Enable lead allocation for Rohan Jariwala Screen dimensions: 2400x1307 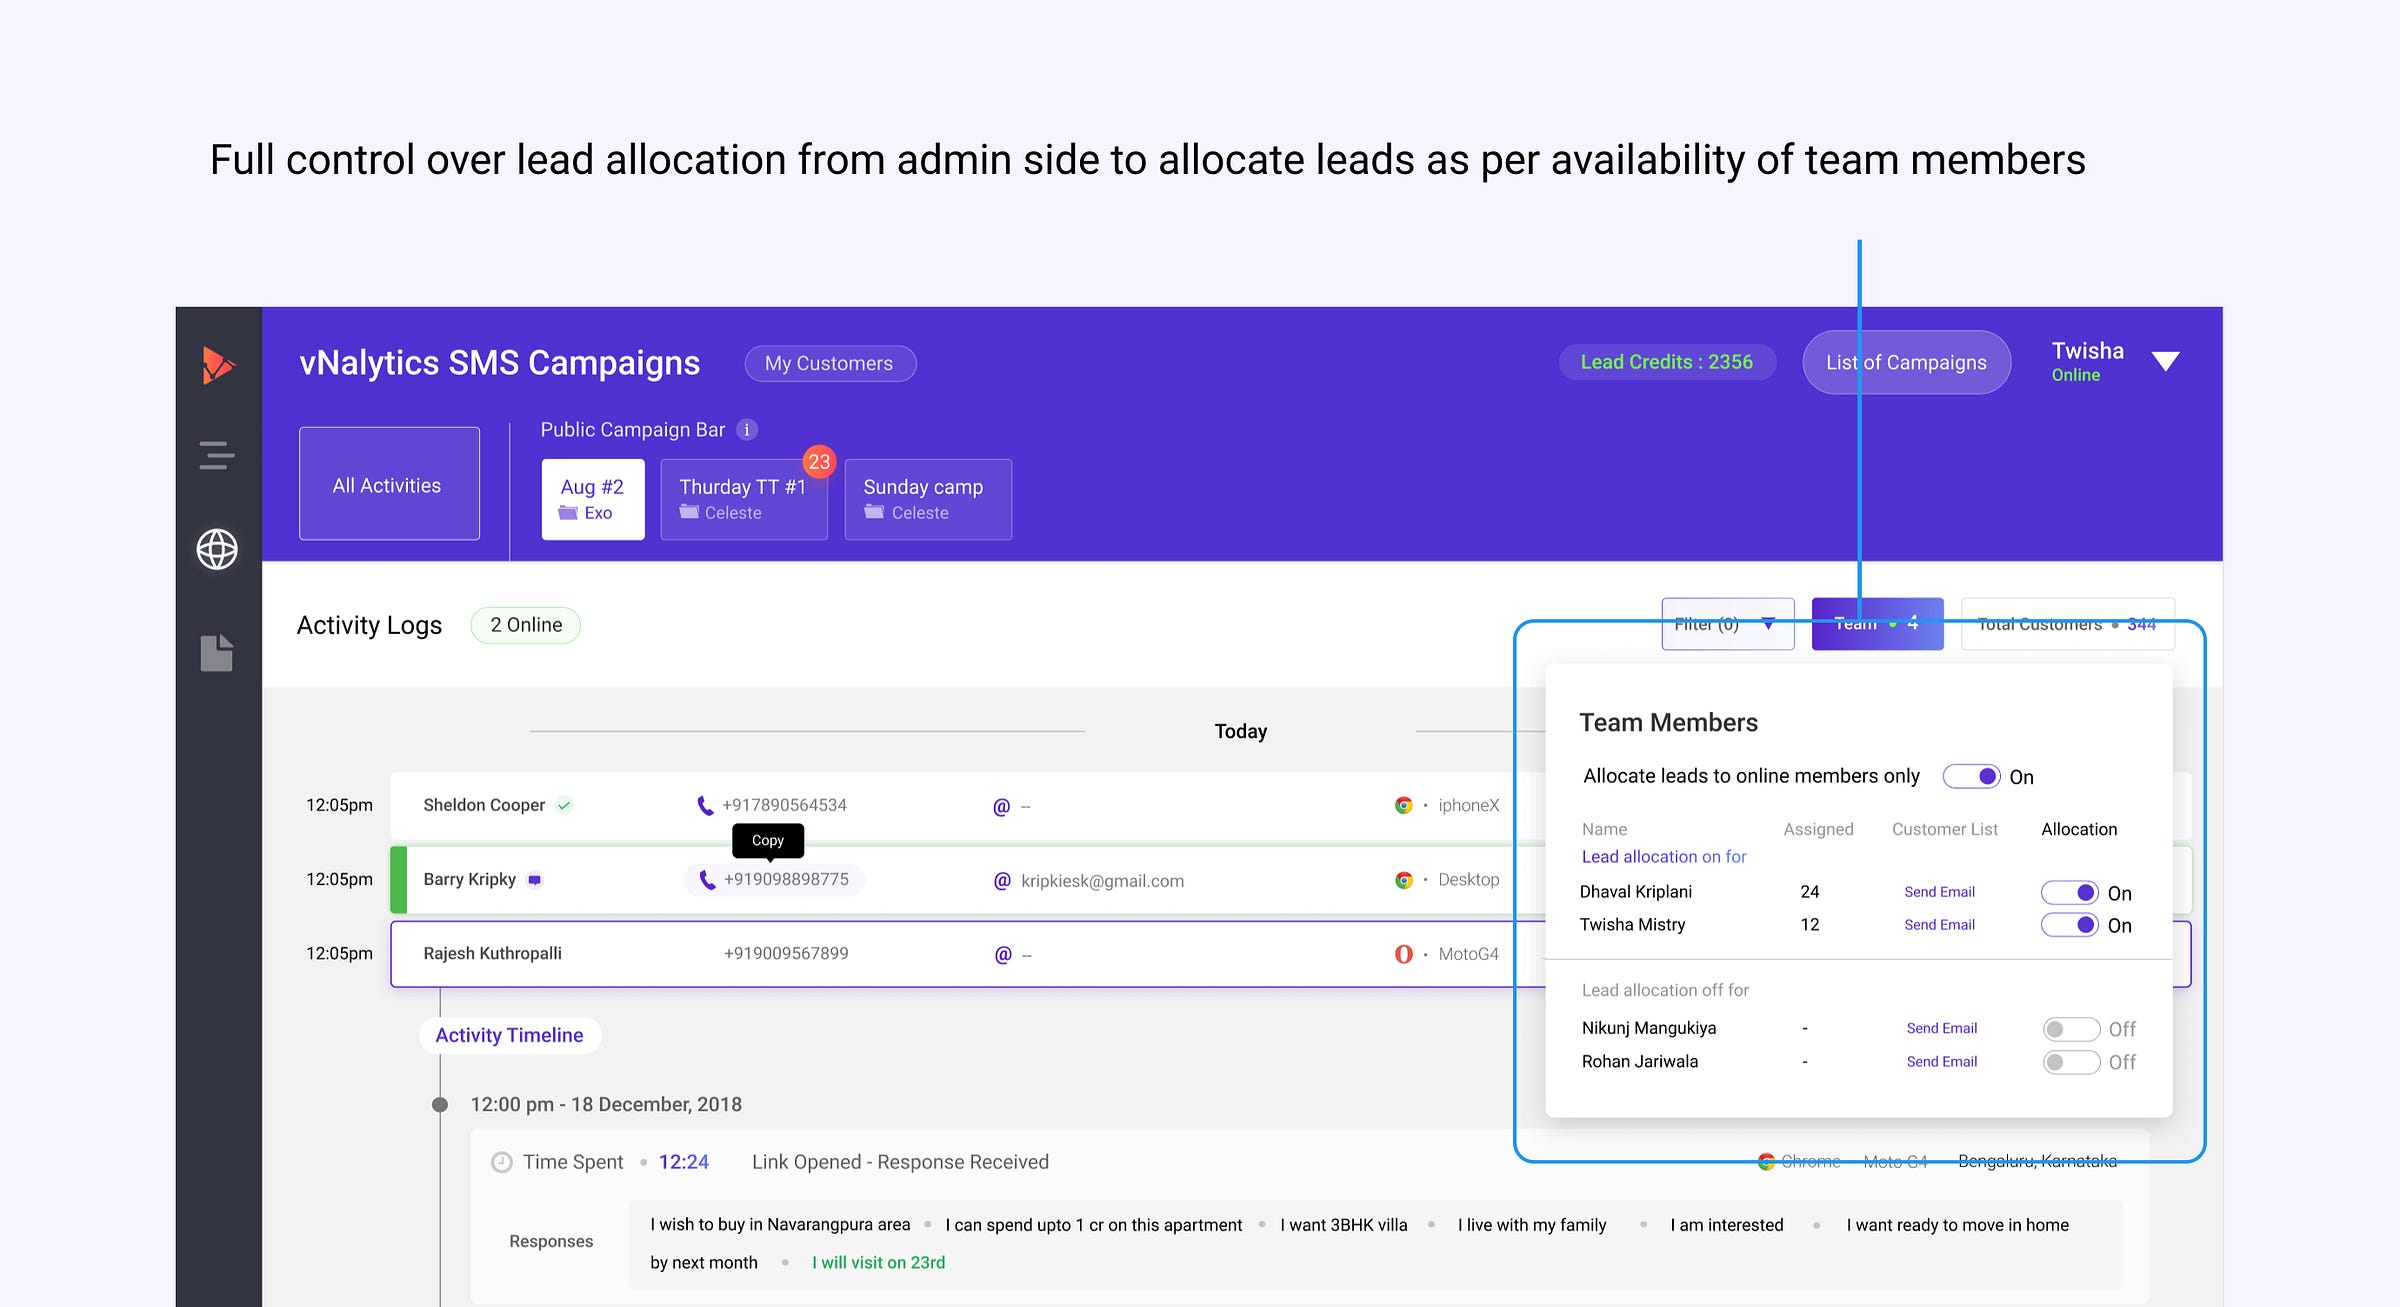tap(2070, 1062)
